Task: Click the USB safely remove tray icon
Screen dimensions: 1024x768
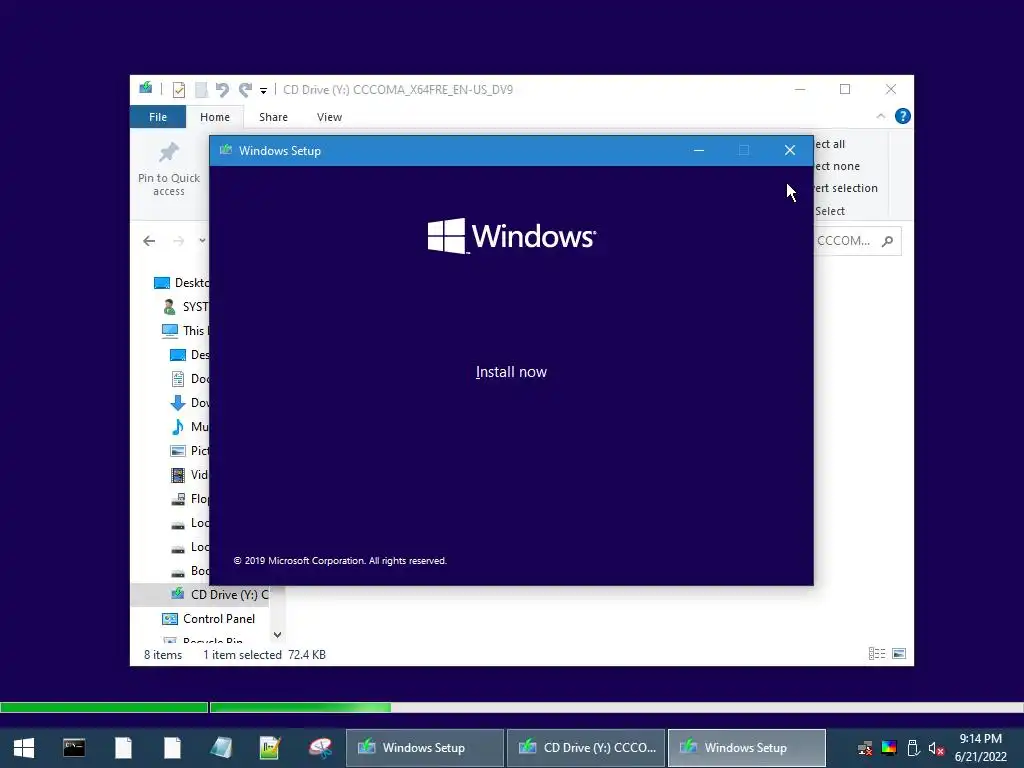Action: pos(913,748)
